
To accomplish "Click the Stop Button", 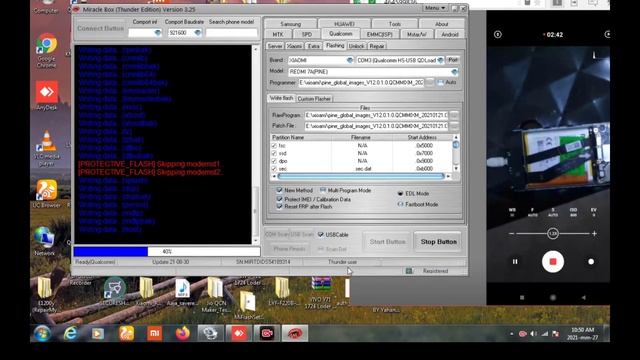I will (438, 242).
